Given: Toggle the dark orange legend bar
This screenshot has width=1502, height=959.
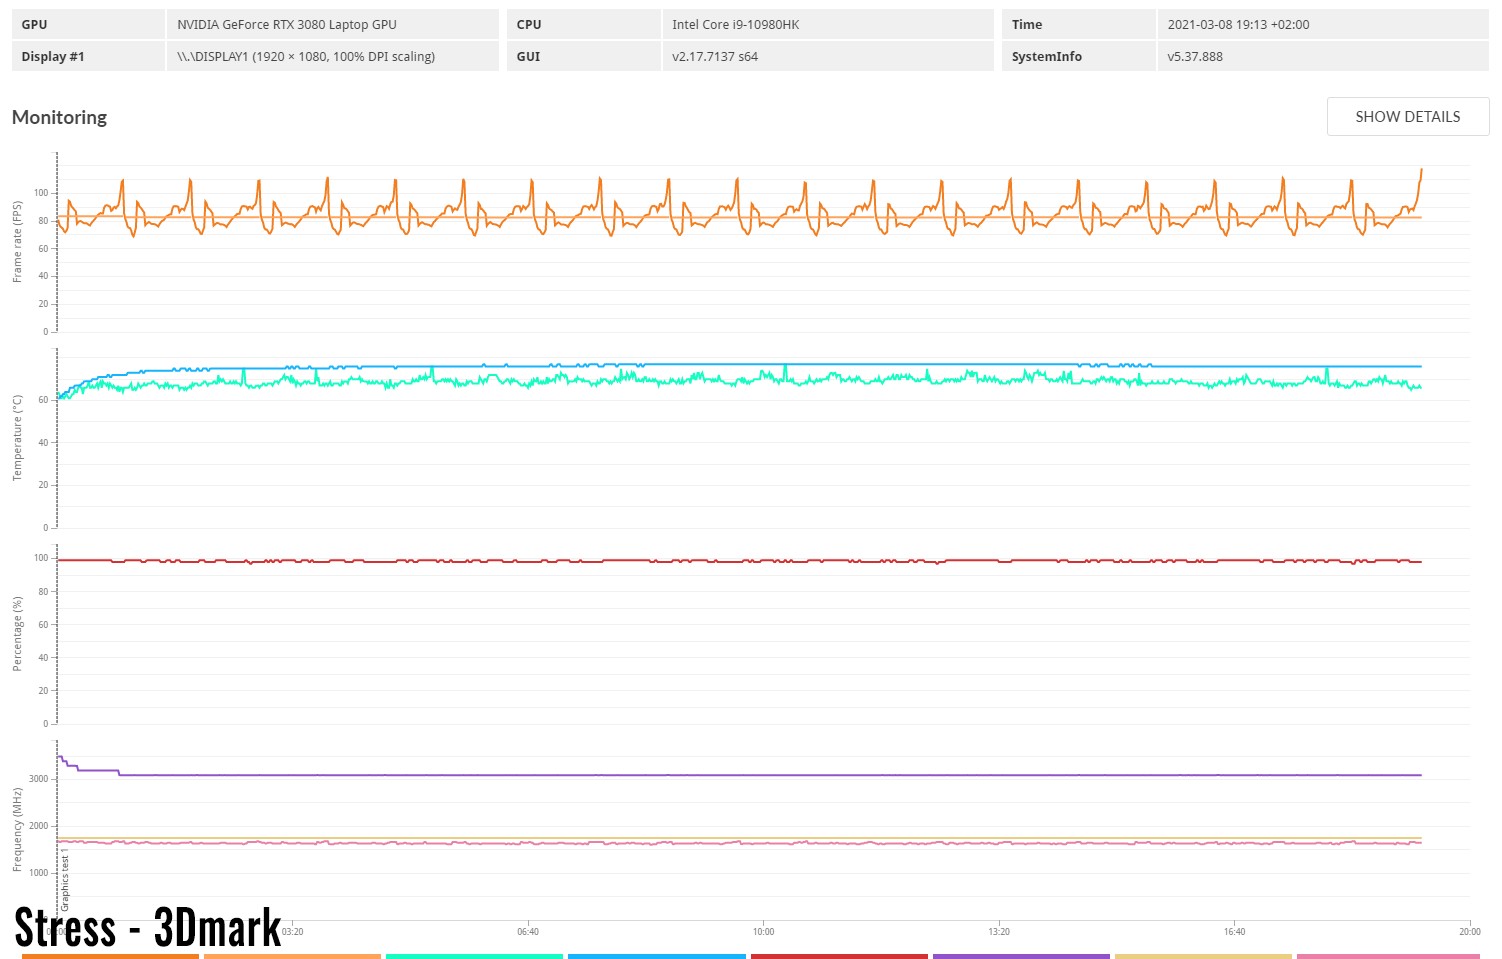Looking at the screenshot, I should 110,955.
